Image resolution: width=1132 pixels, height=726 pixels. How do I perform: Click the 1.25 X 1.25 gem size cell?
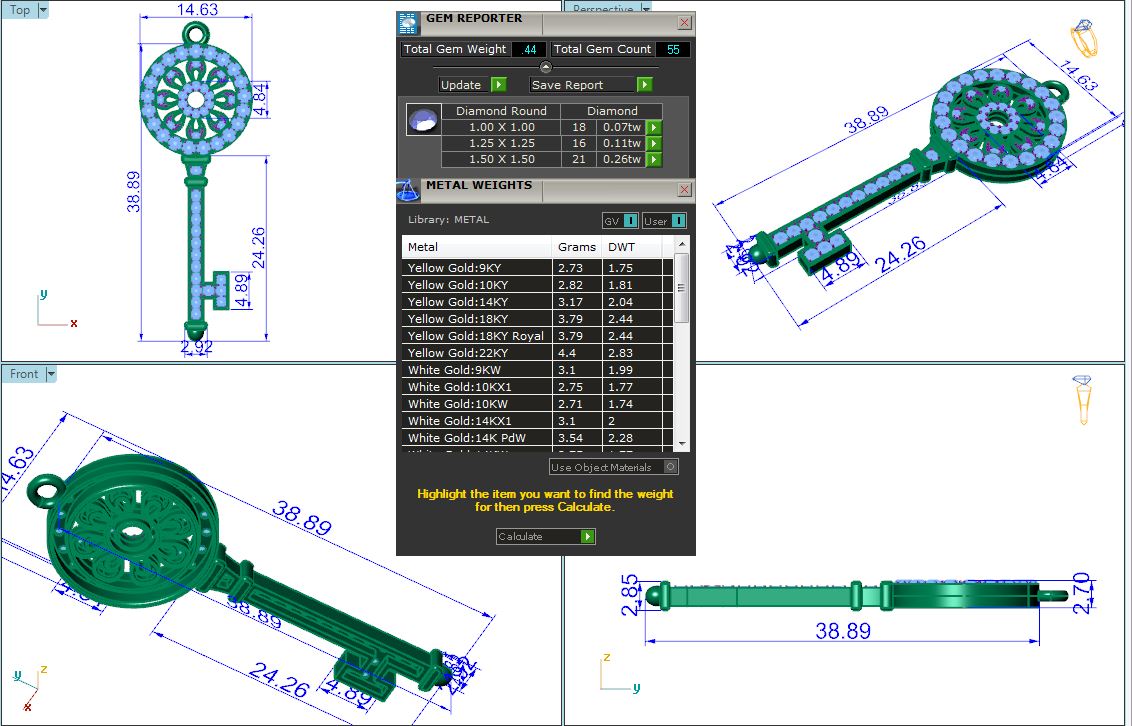click(x=501, y=143)
